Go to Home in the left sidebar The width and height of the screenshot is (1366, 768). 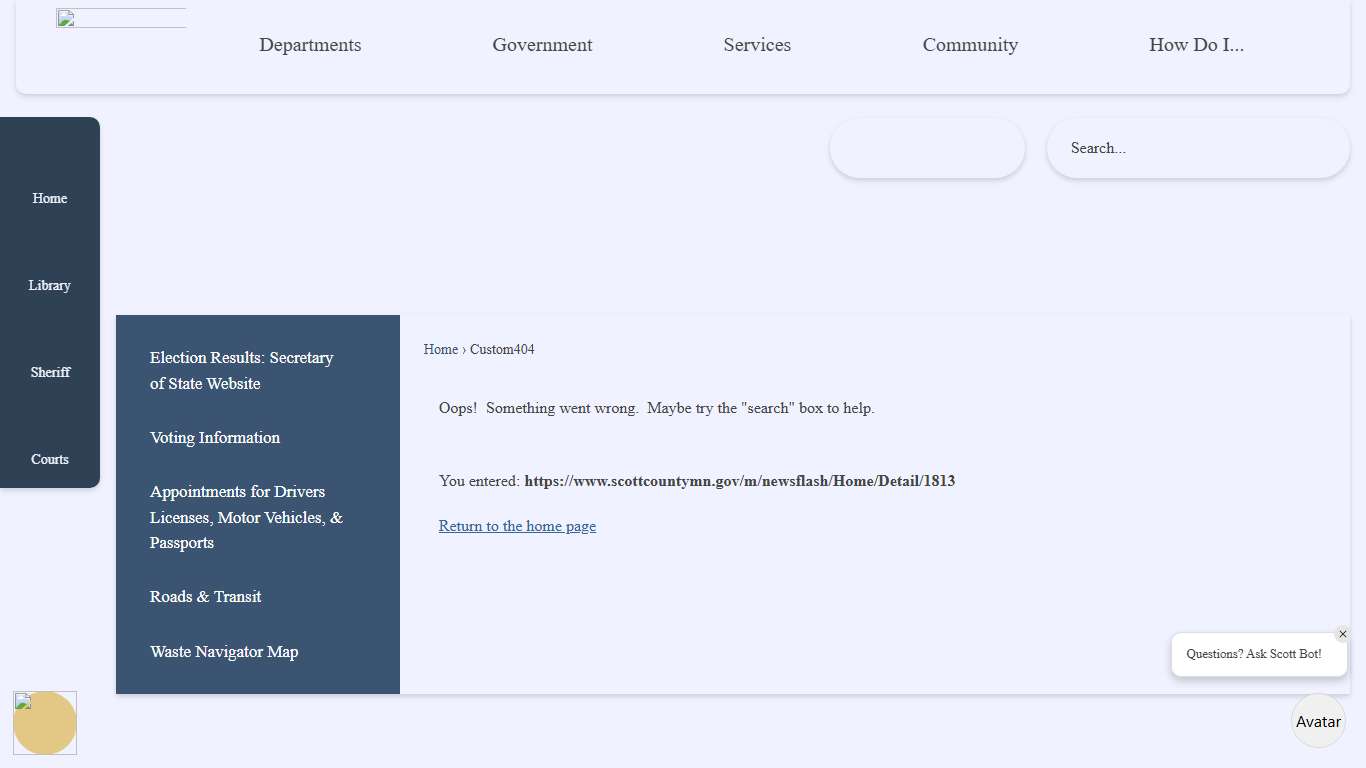point(50,198)
